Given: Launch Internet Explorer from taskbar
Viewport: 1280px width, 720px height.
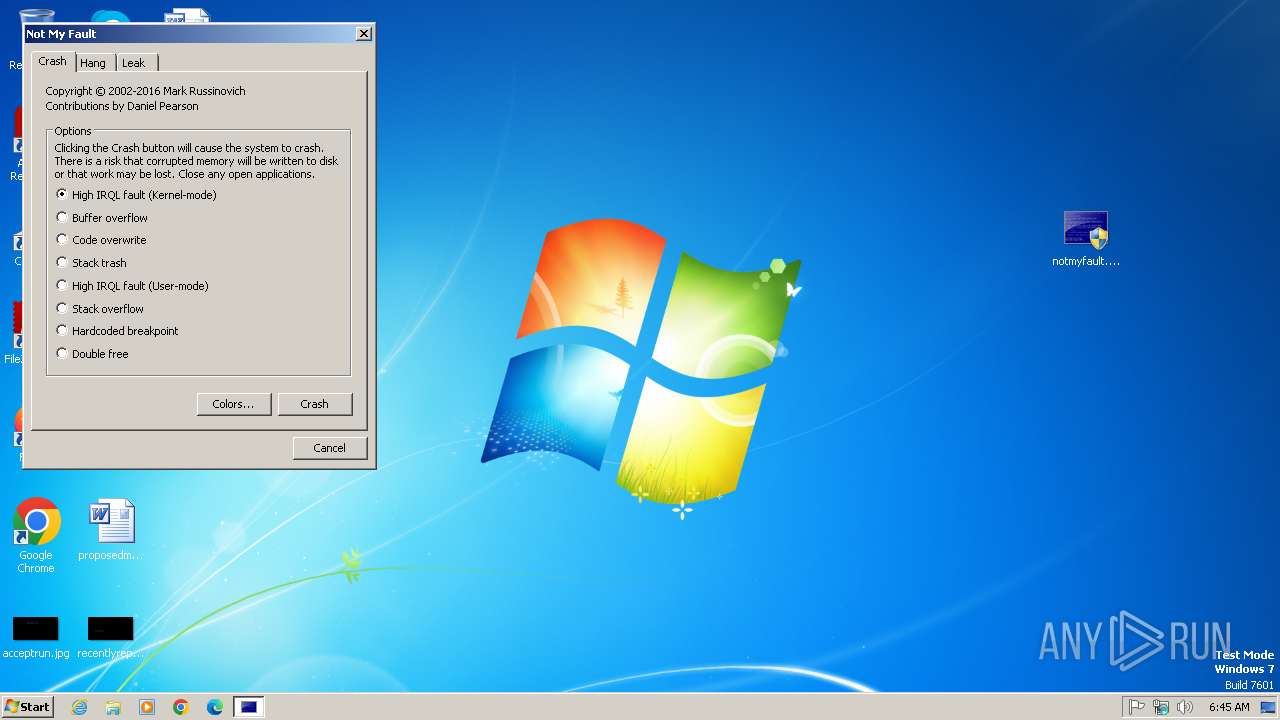Looking at the screenshot, I should click(x=79, y=707).
